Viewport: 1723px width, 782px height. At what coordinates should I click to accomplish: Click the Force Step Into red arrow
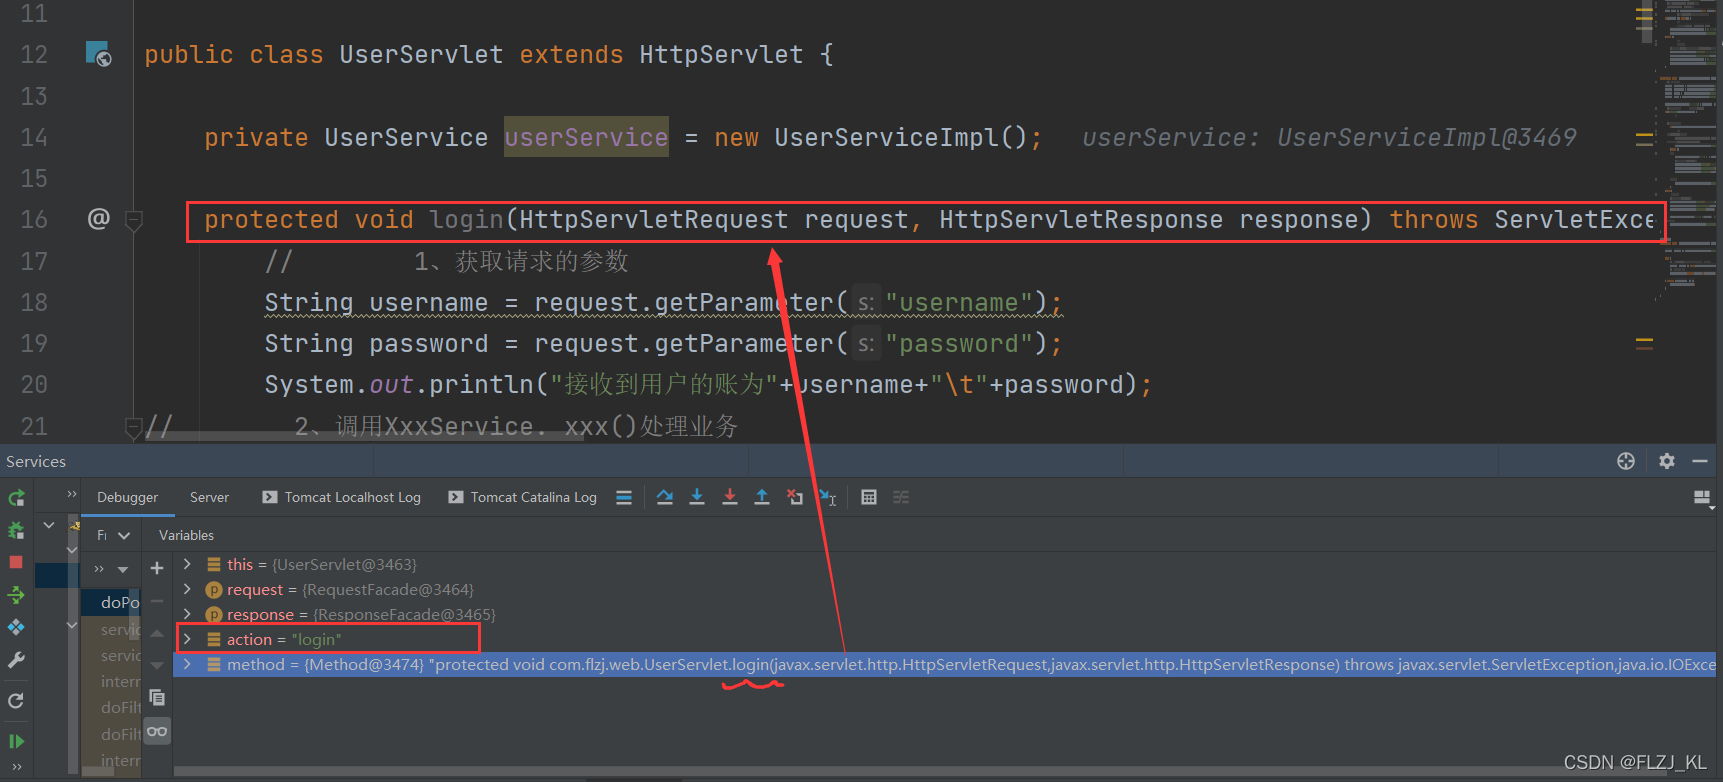pos(730,497)
